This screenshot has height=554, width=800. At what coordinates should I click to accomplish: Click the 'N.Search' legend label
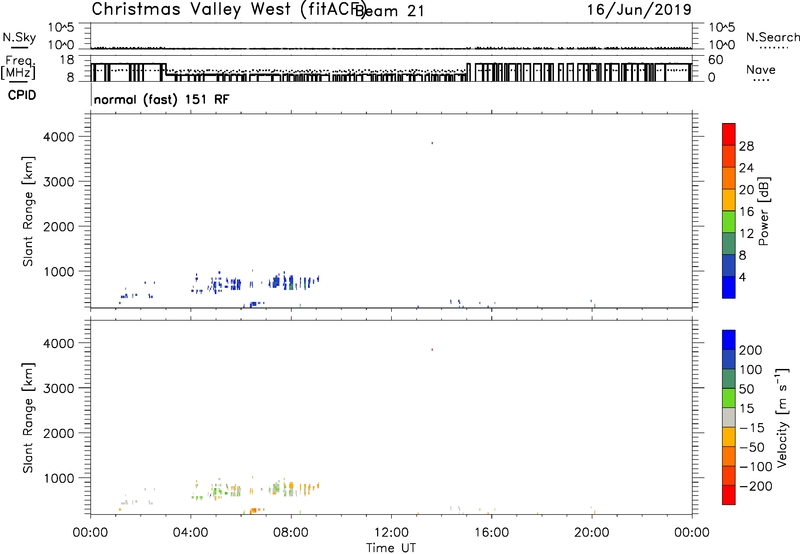point(772,37)
